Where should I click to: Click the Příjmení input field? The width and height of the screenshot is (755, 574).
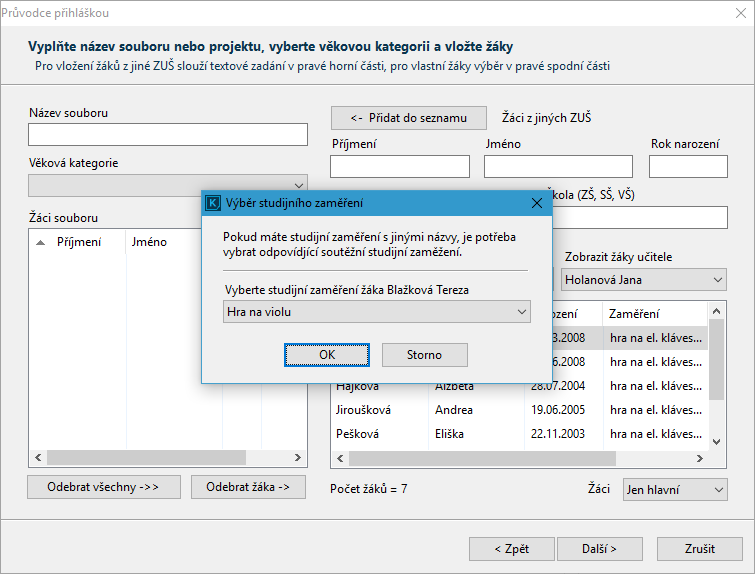click(400, 166)
